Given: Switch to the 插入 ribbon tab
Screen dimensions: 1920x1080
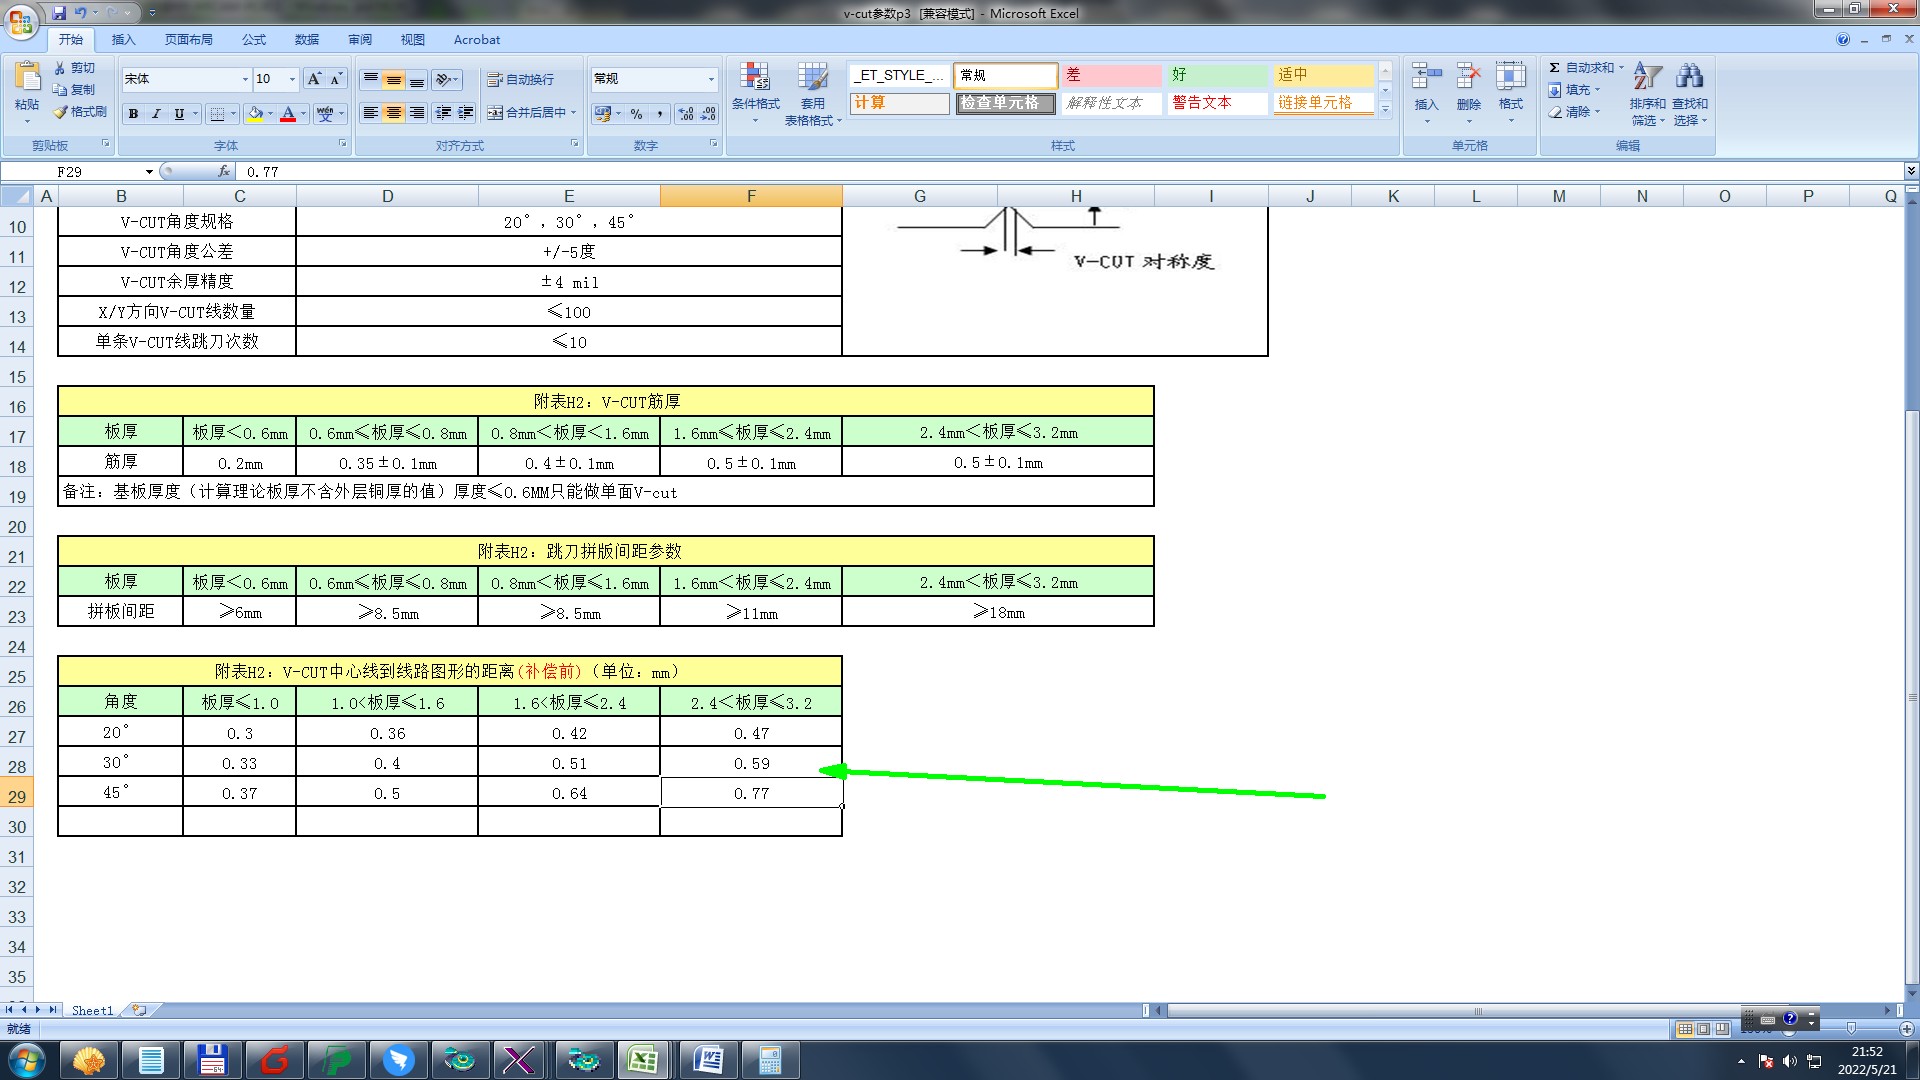Looking at the screenshot, I should click(123, 40).
